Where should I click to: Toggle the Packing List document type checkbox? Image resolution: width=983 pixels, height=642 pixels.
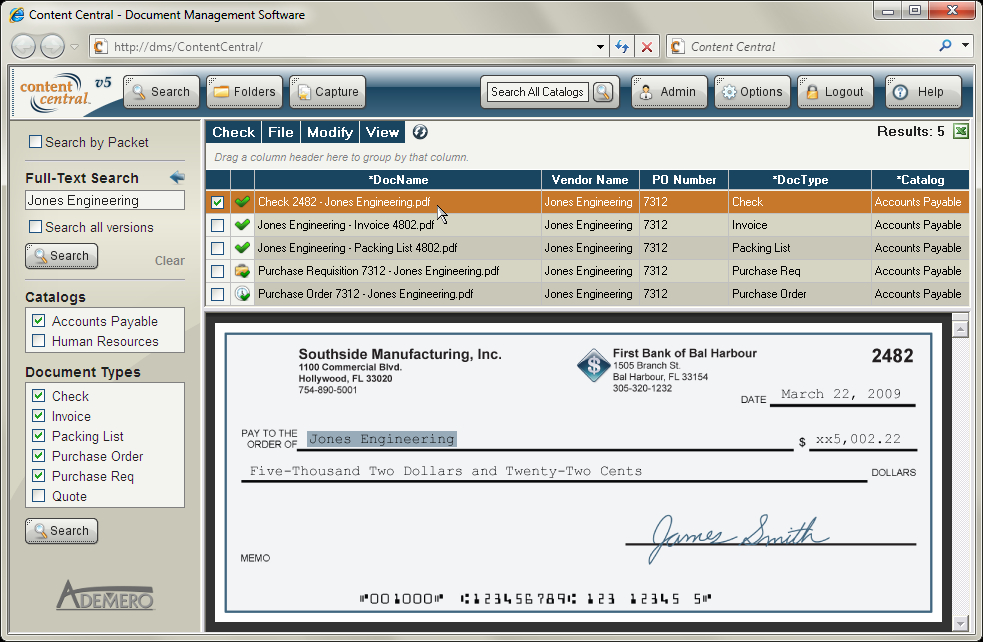pyautogui.click(x=38, y=436)
